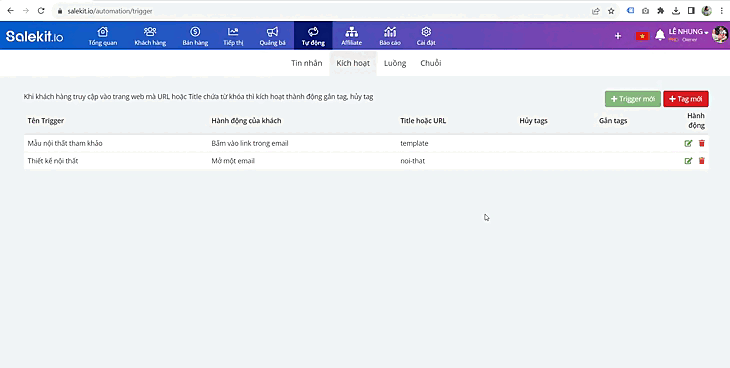The width and height of the screenshot is (730, 368).
Task: Bookmark the page with the star icon
Action: 611,11
